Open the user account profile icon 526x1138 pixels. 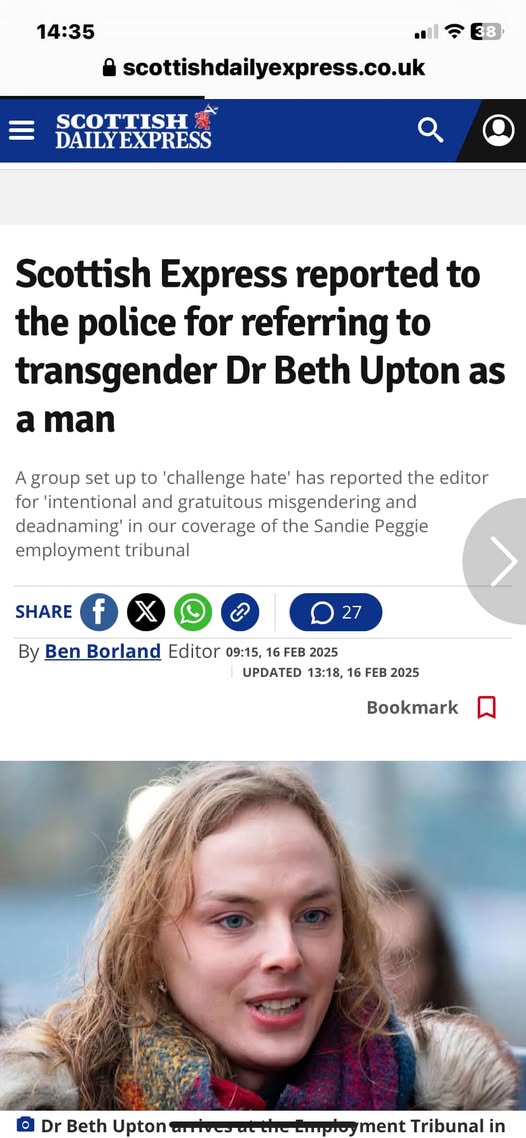[498, 131]
